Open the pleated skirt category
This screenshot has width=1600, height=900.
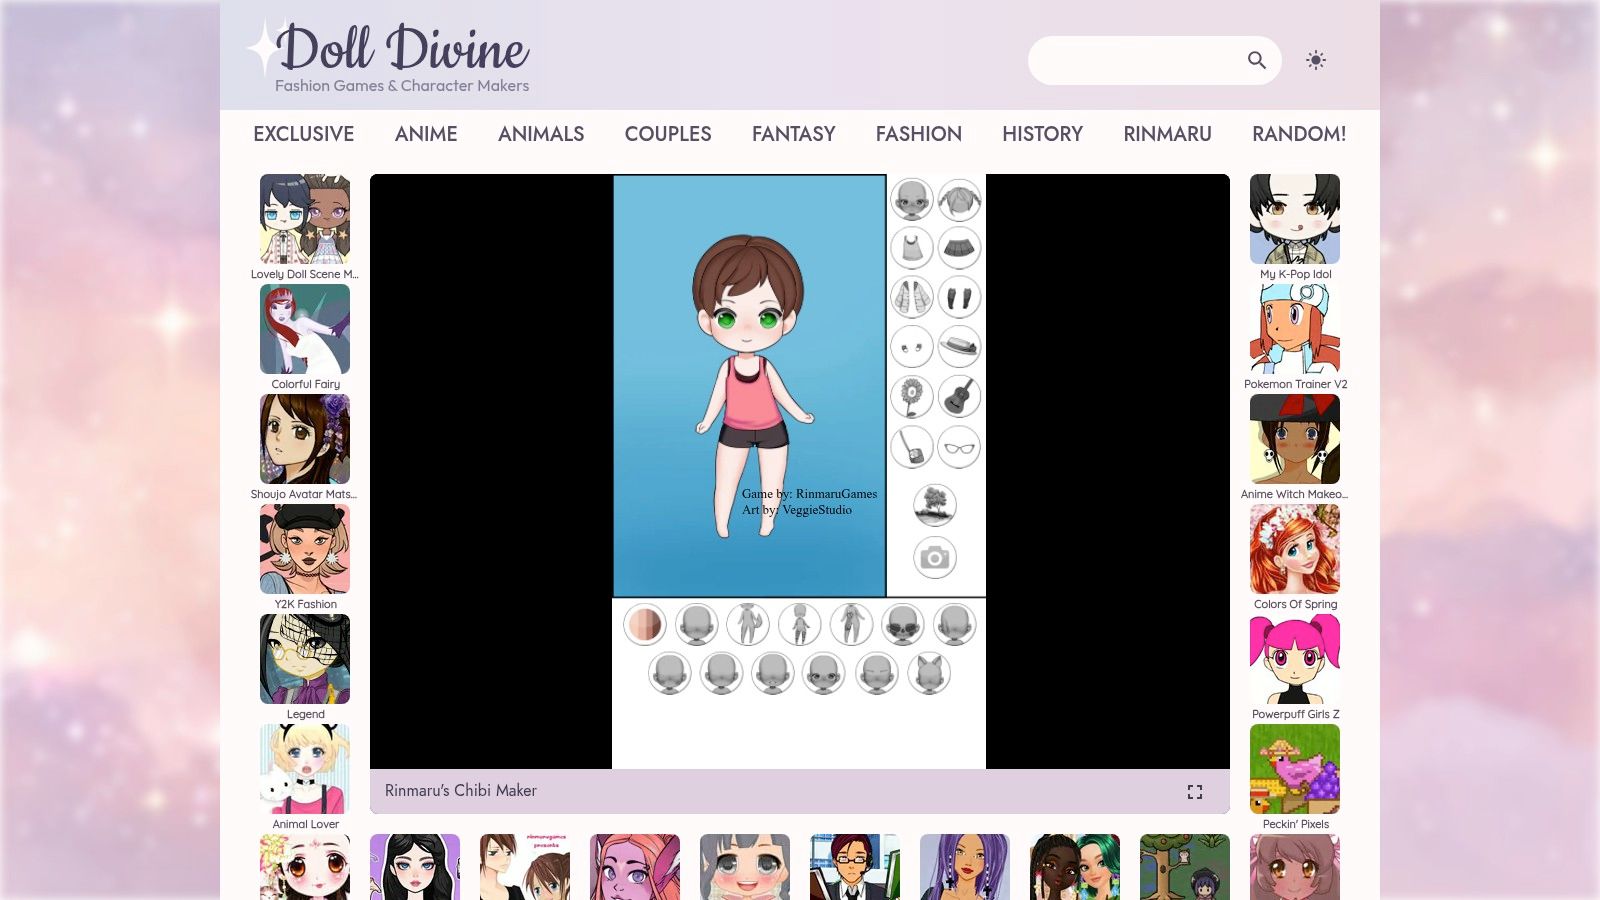click(x=959, y=248)
